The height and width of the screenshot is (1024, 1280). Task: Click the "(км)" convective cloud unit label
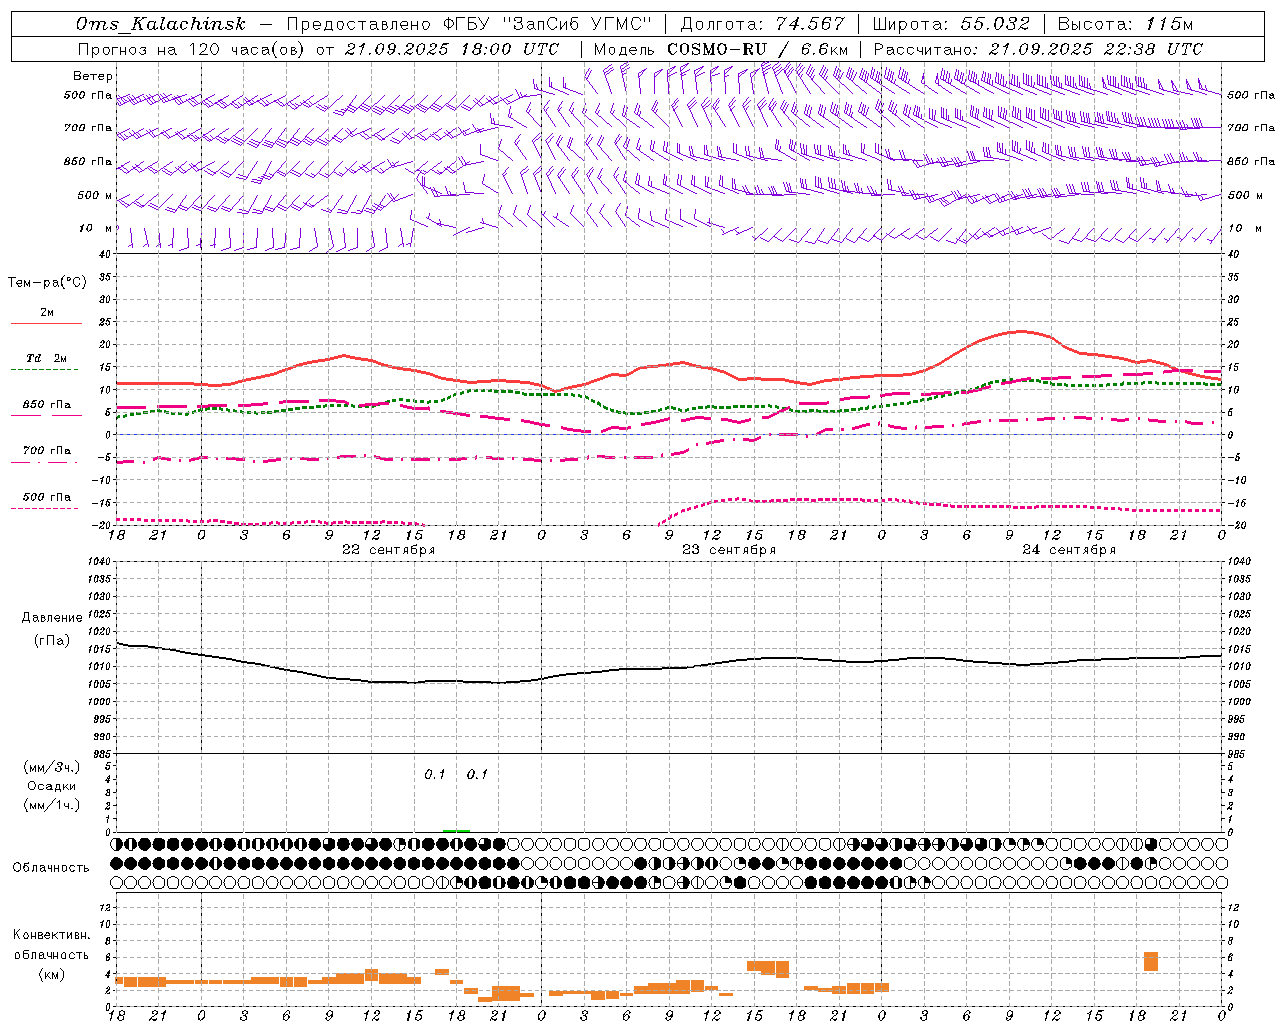[x=52, y=974]
